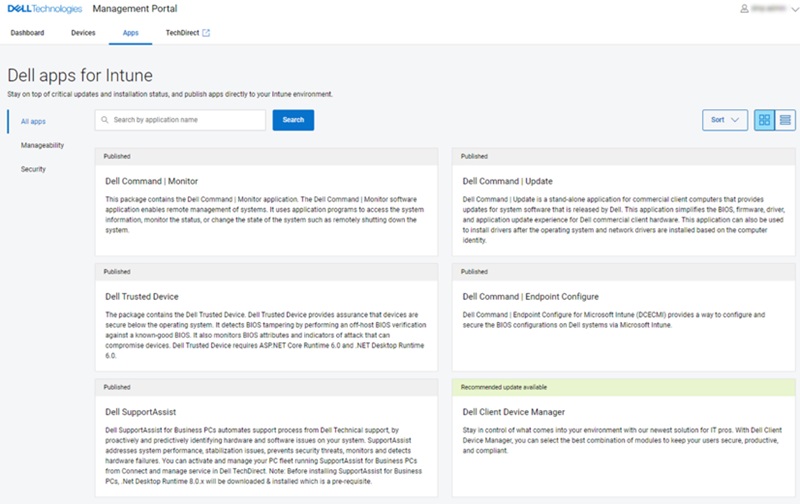Go to the Devices tab
The height and width of the screenshot is (504, 800).
(x=83, y=33)
